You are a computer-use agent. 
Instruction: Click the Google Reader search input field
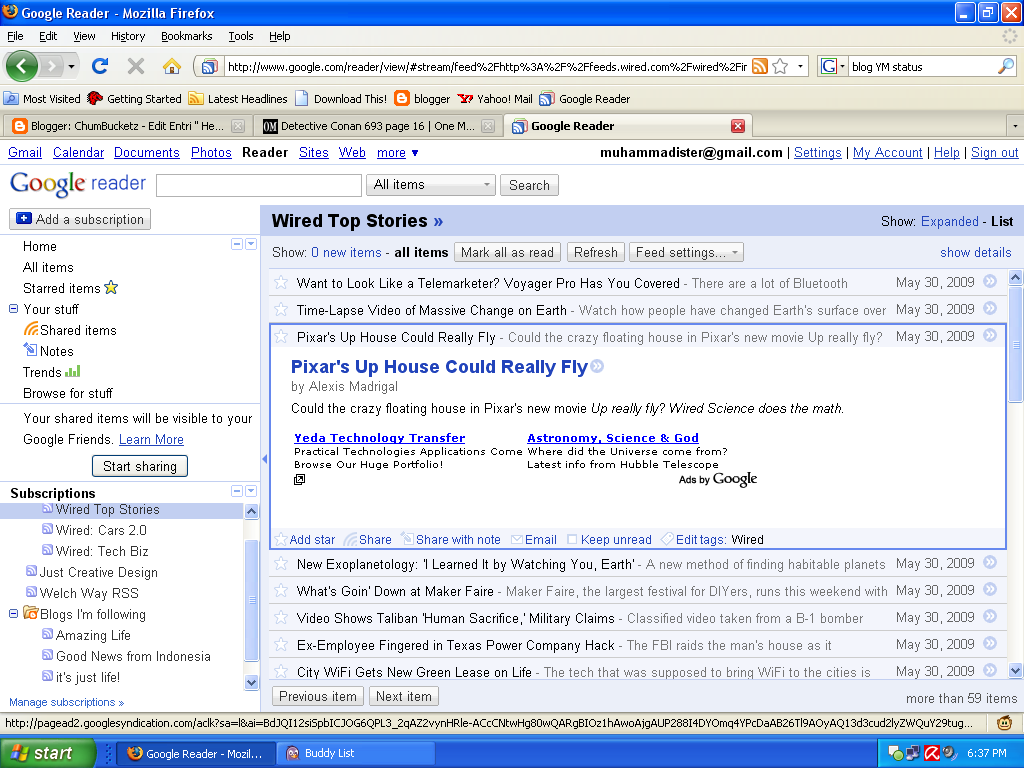259,185
